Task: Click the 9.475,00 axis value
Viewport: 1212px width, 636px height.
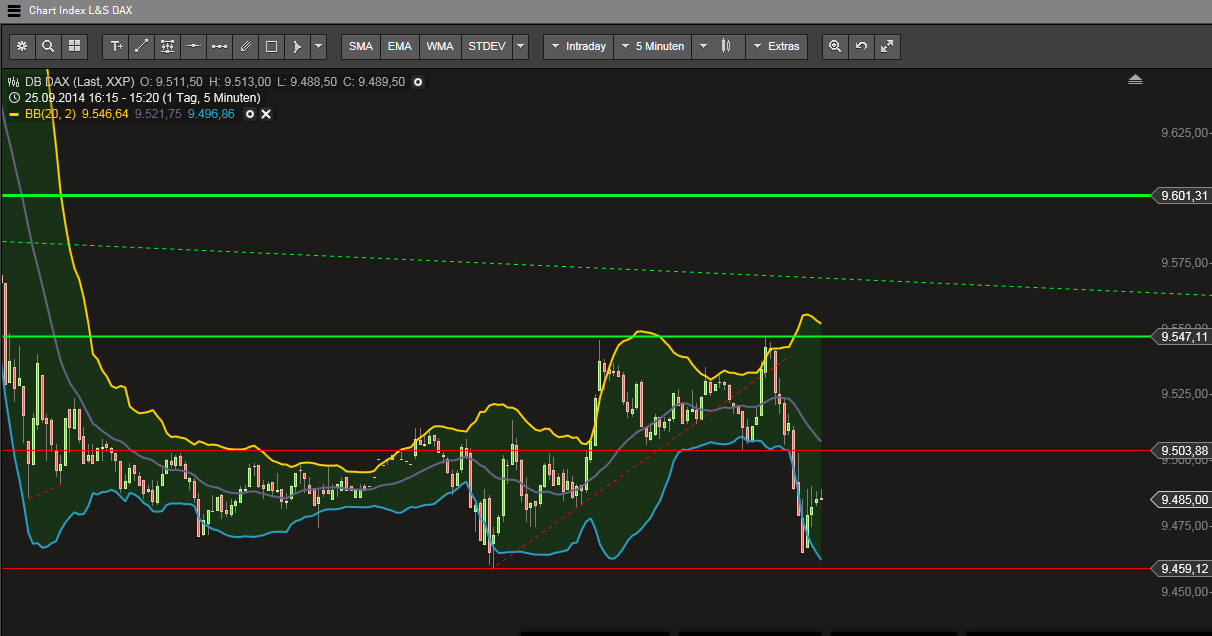Action: pyautogui.click(x=1183, y=525)
